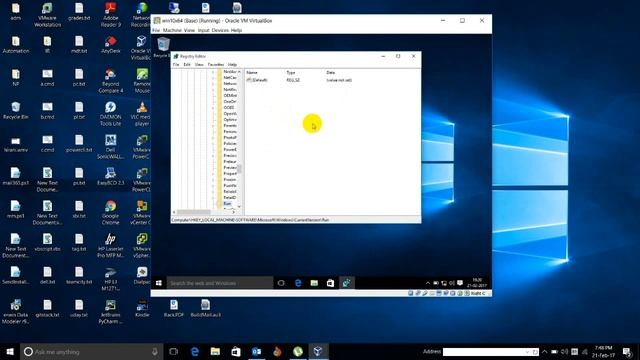Click Registry Editor icon in guest taskbar
Image resolution: width=640 pixels, height=360 pixels.
tap(346, 283)
